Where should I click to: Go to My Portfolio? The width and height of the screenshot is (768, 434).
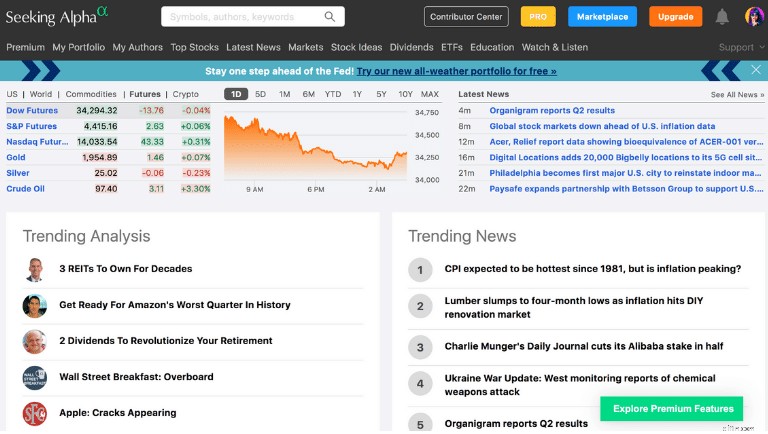(x=78, y=48)
